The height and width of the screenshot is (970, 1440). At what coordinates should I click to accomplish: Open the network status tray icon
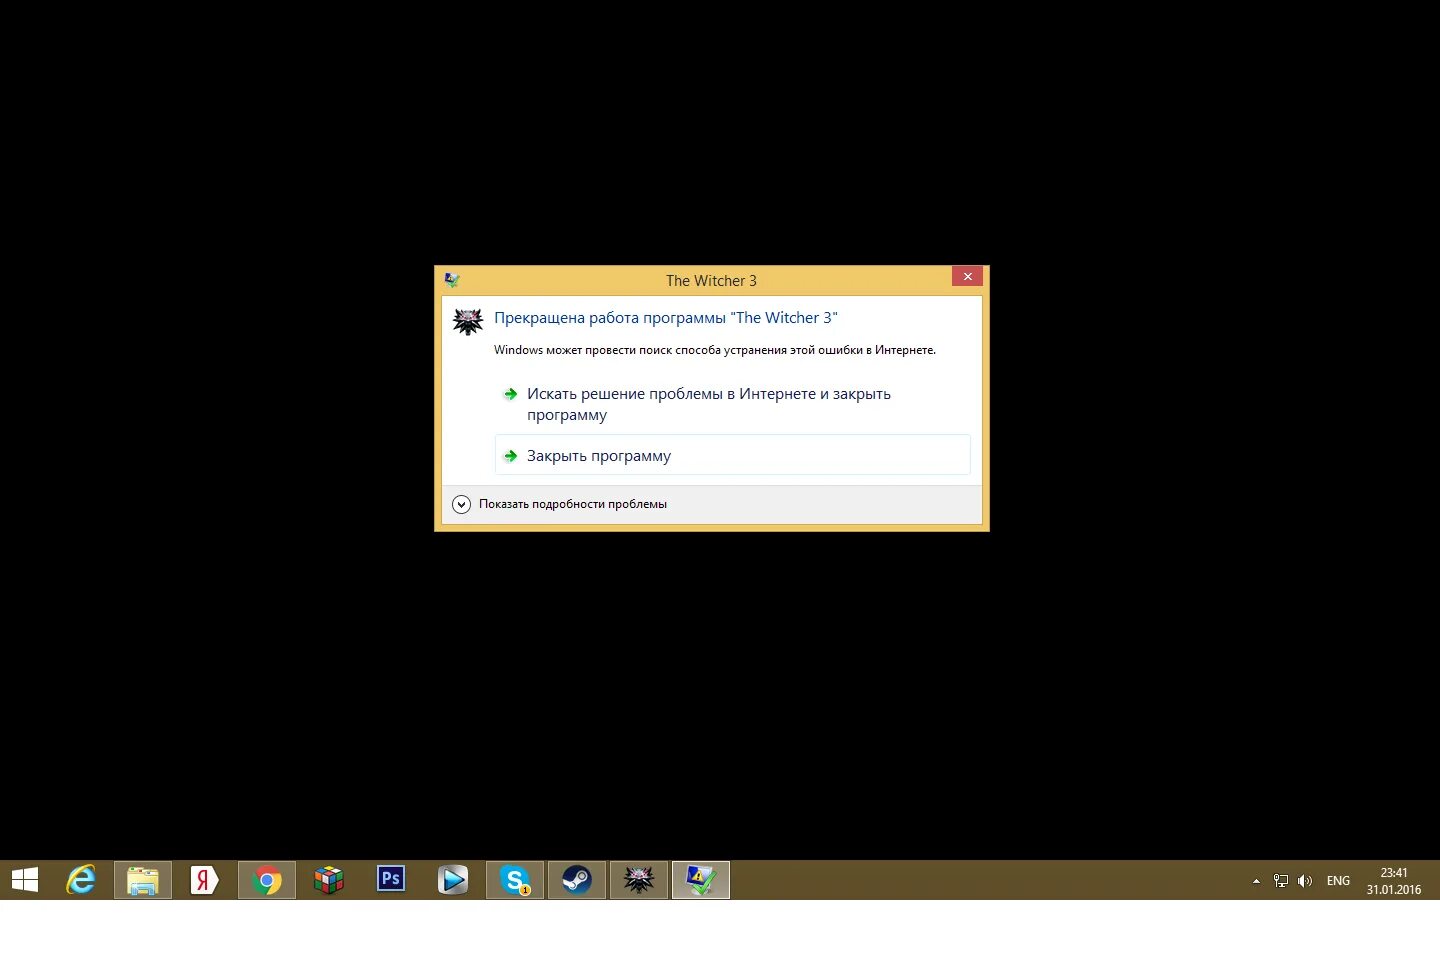[x=1281, y=881]
